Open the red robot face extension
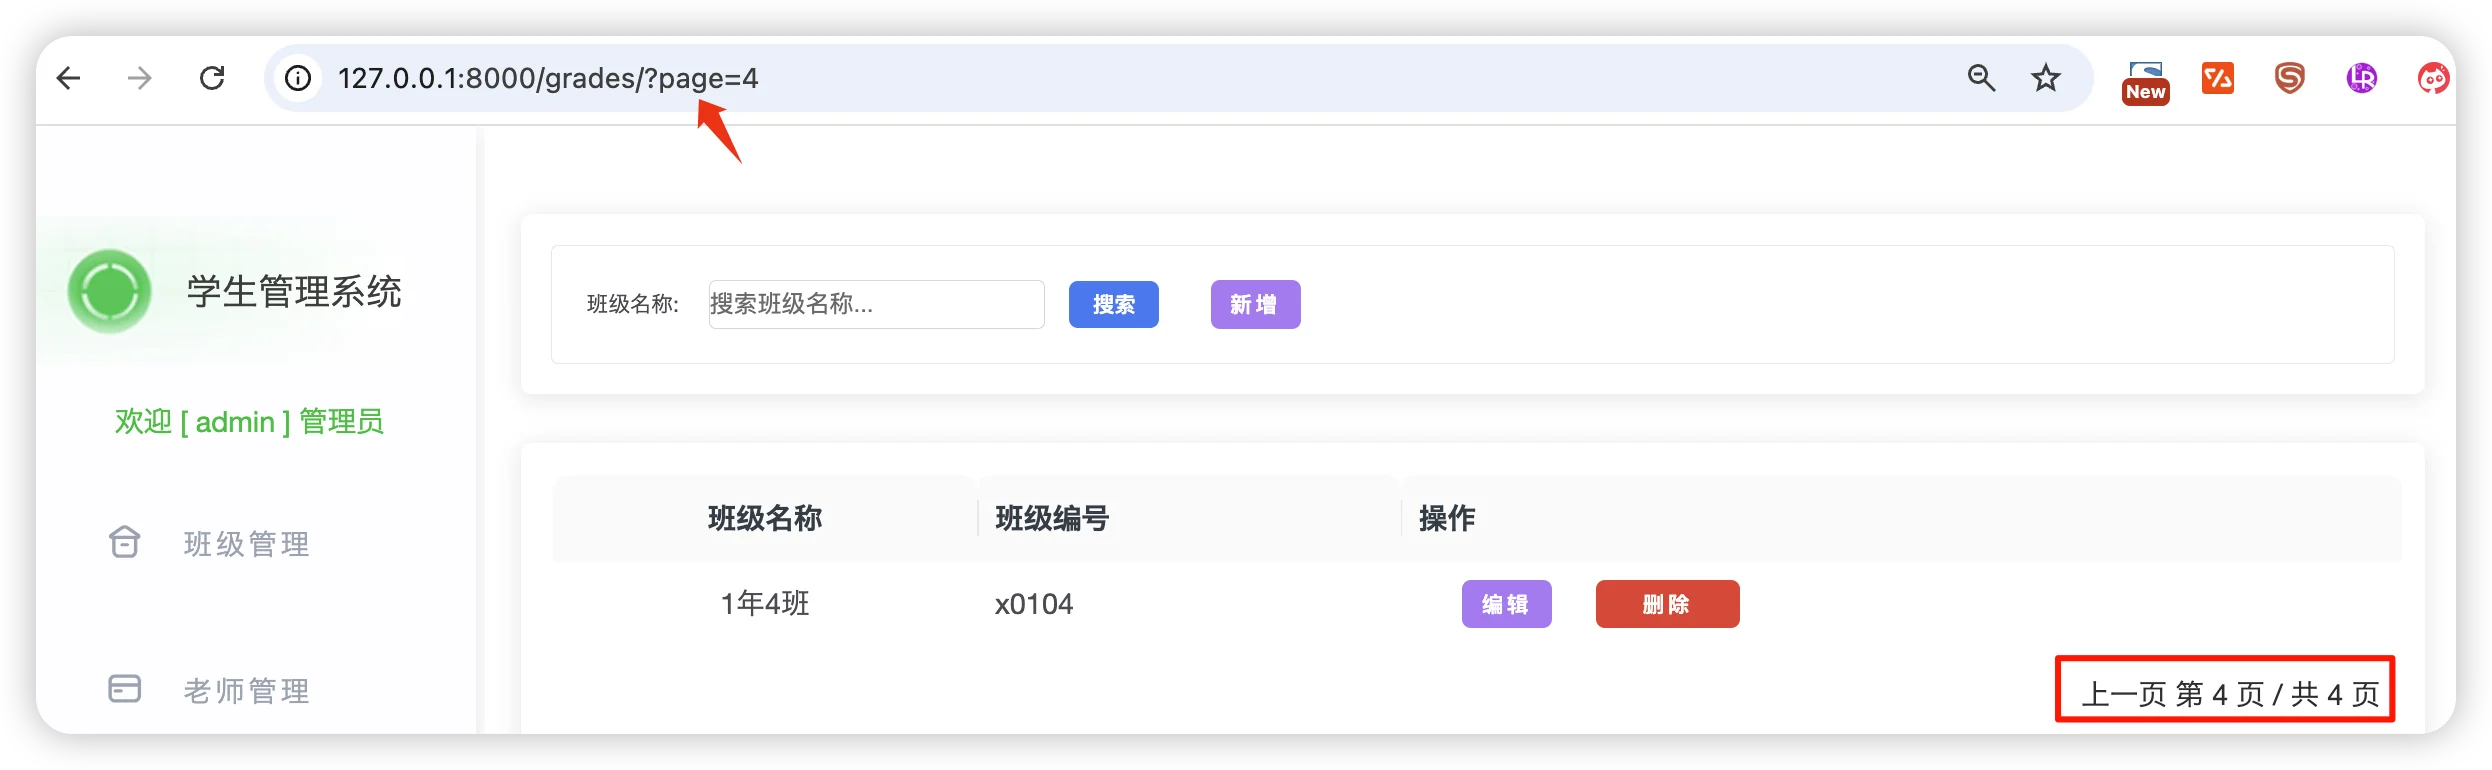Viewport: 2492px width, 770px height. click(2433, 78)
